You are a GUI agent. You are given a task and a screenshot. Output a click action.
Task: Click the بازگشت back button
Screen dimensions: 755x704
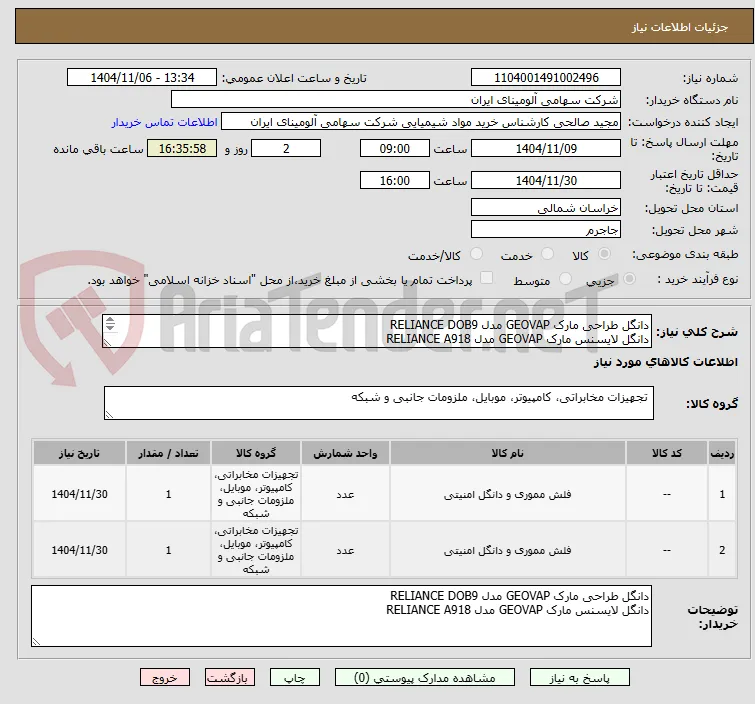pos(229,678)
